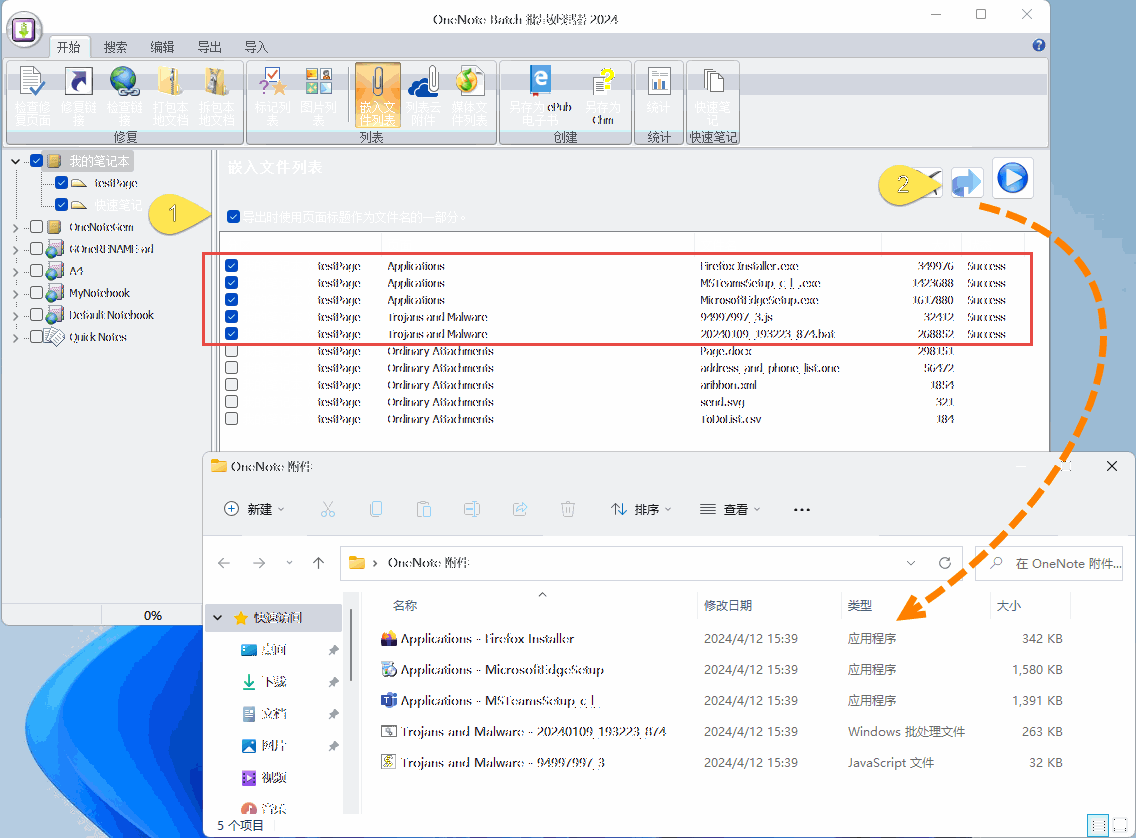Open the 新建 dropdown in Explorer
The height and width of the screenshot is (838, 1136).
pos(254,509)
